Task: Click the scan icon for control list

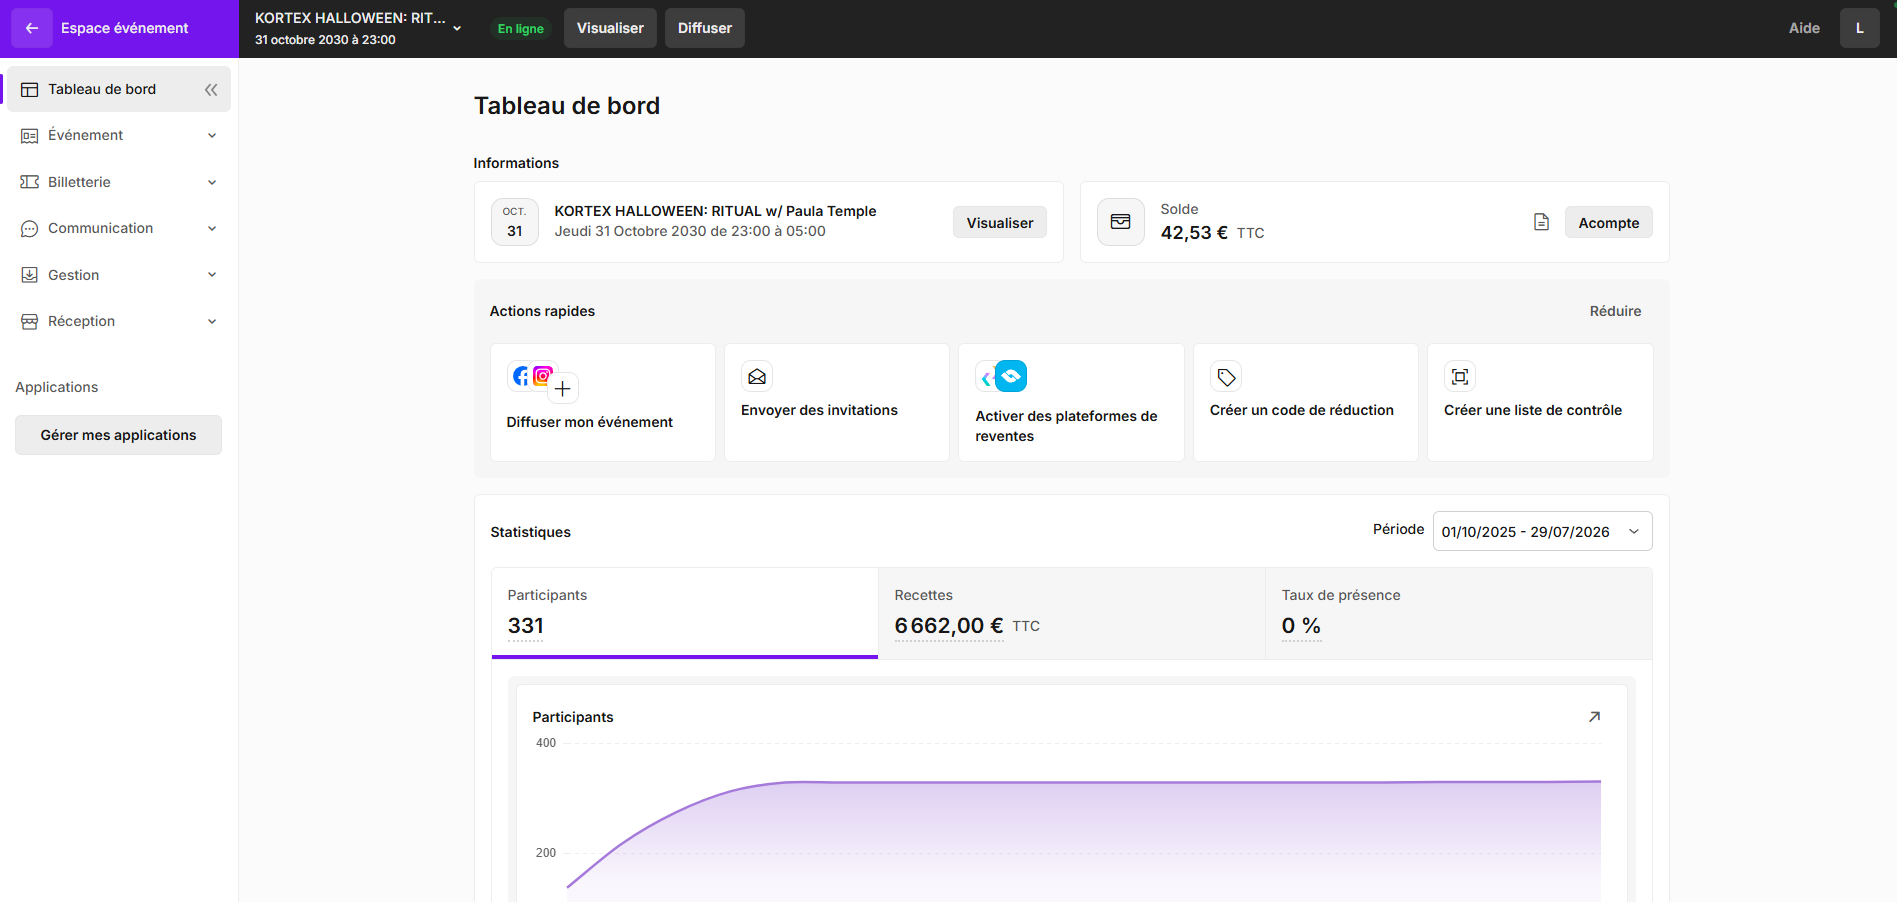Action: pyautogui.click(x=1460, y=376)
